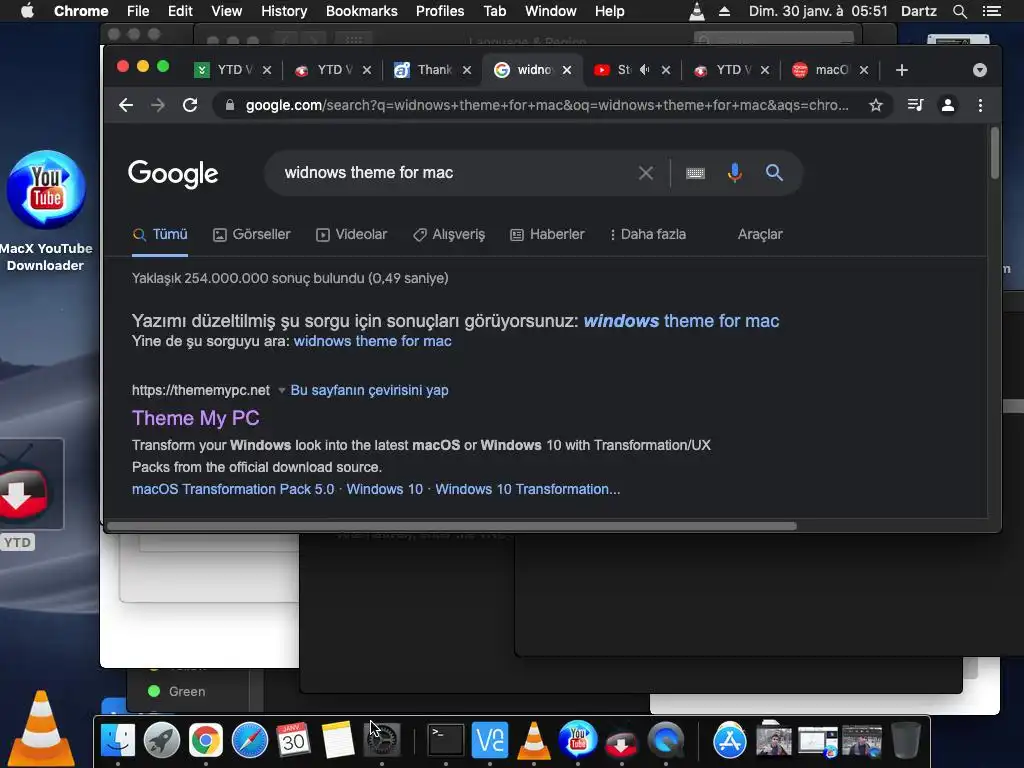This screenshot has width=1024, height=768.
Task: Switch to Videolar results
Action: 351,234
